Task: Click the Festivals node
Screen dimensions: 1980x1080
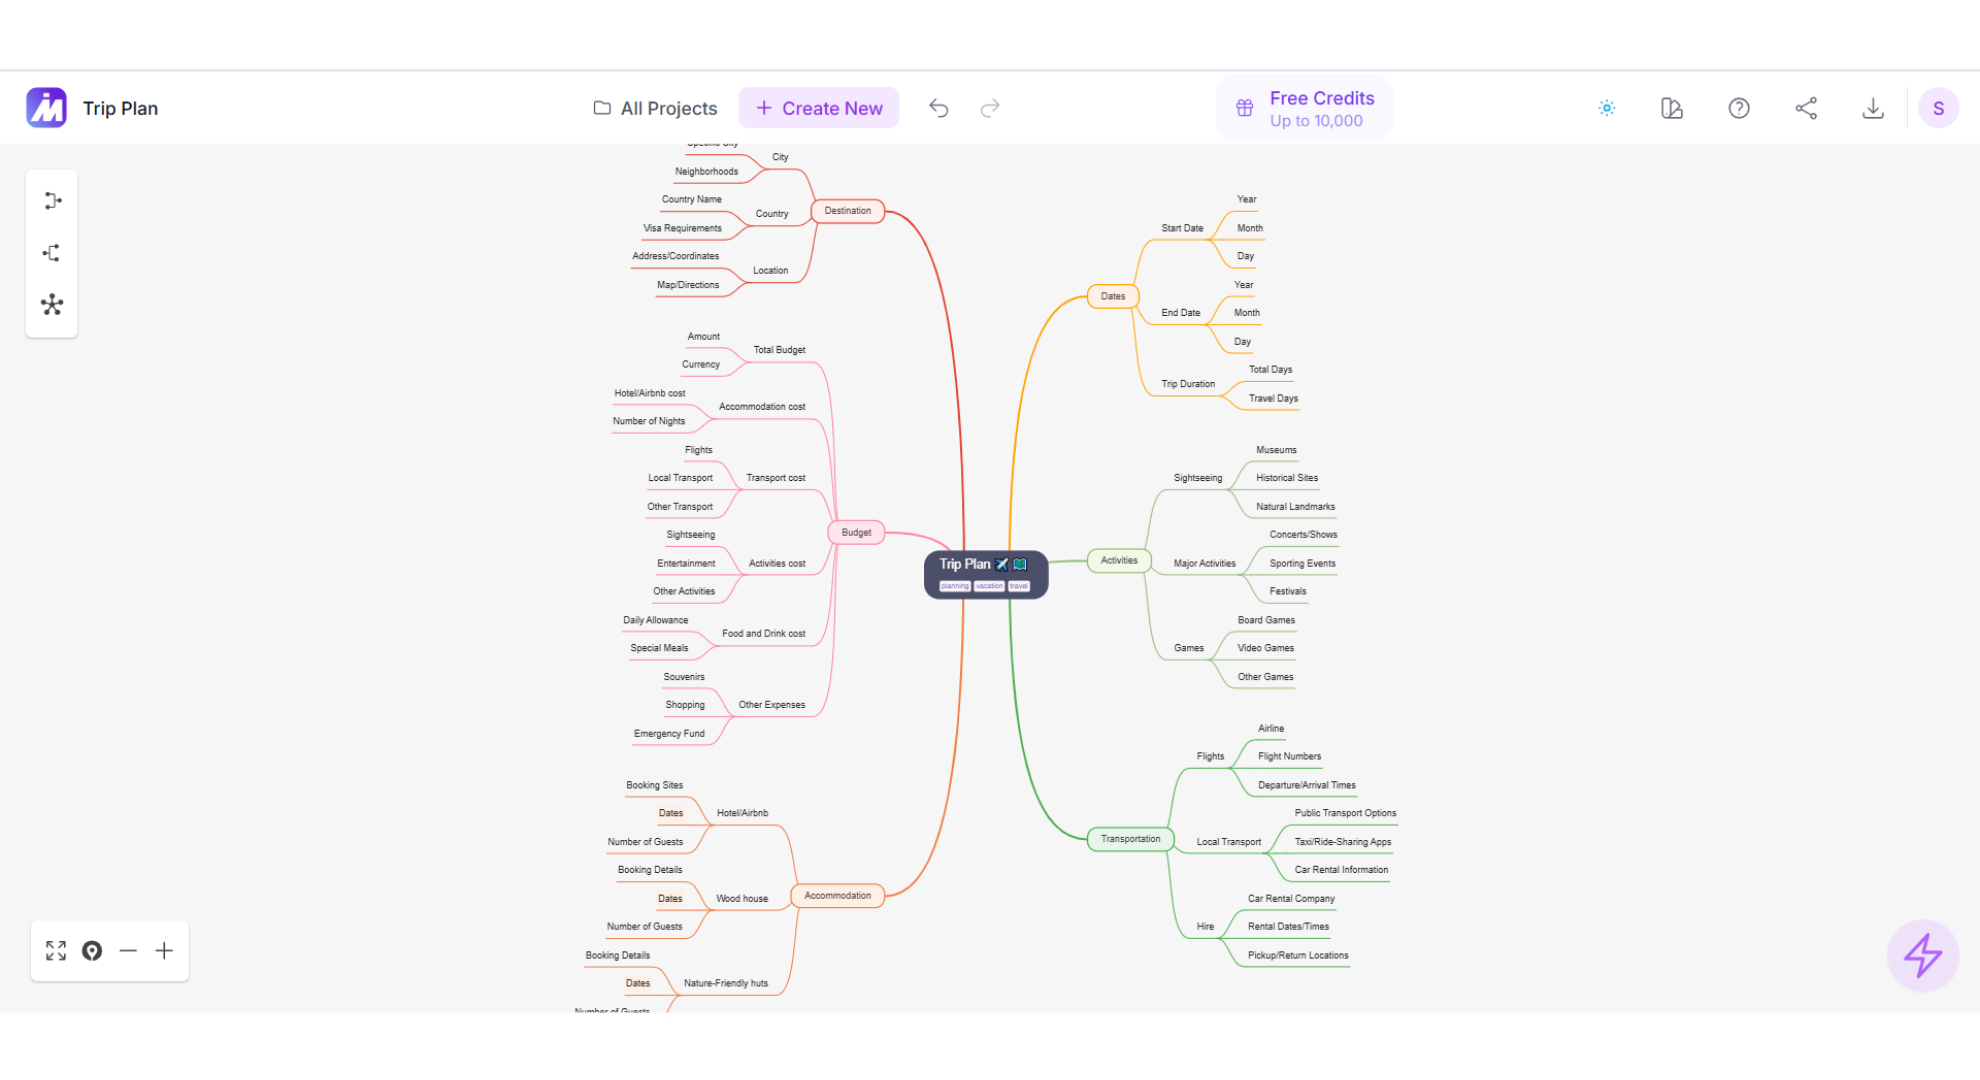Action: coord(1288,592)
